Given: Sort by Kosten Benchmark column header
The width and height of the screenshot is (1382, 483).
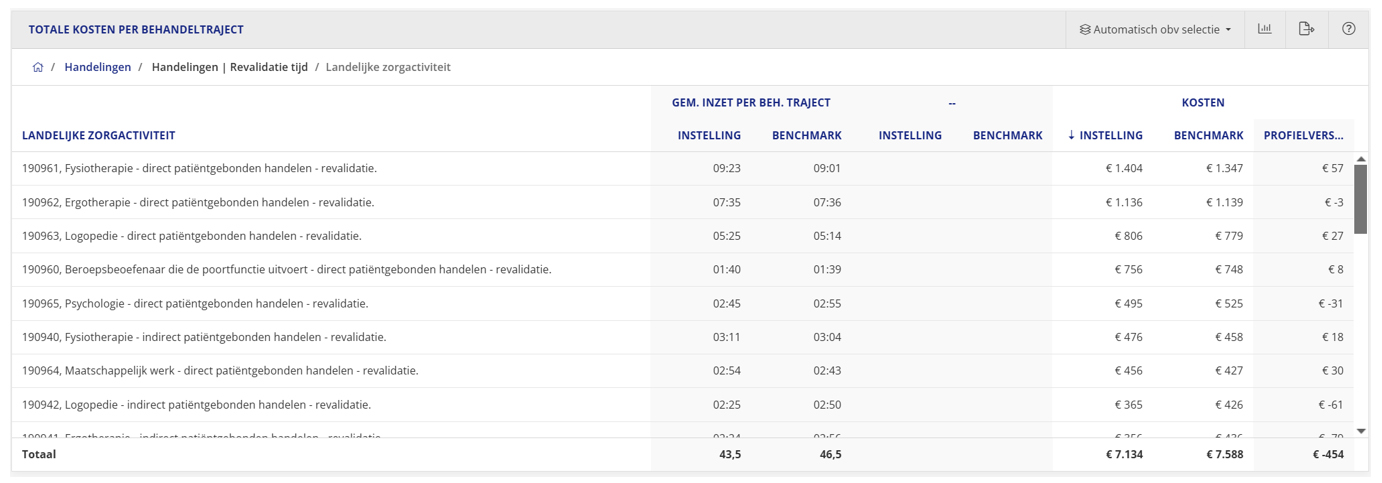Looking at the screenshot, I should point(1209,135).
